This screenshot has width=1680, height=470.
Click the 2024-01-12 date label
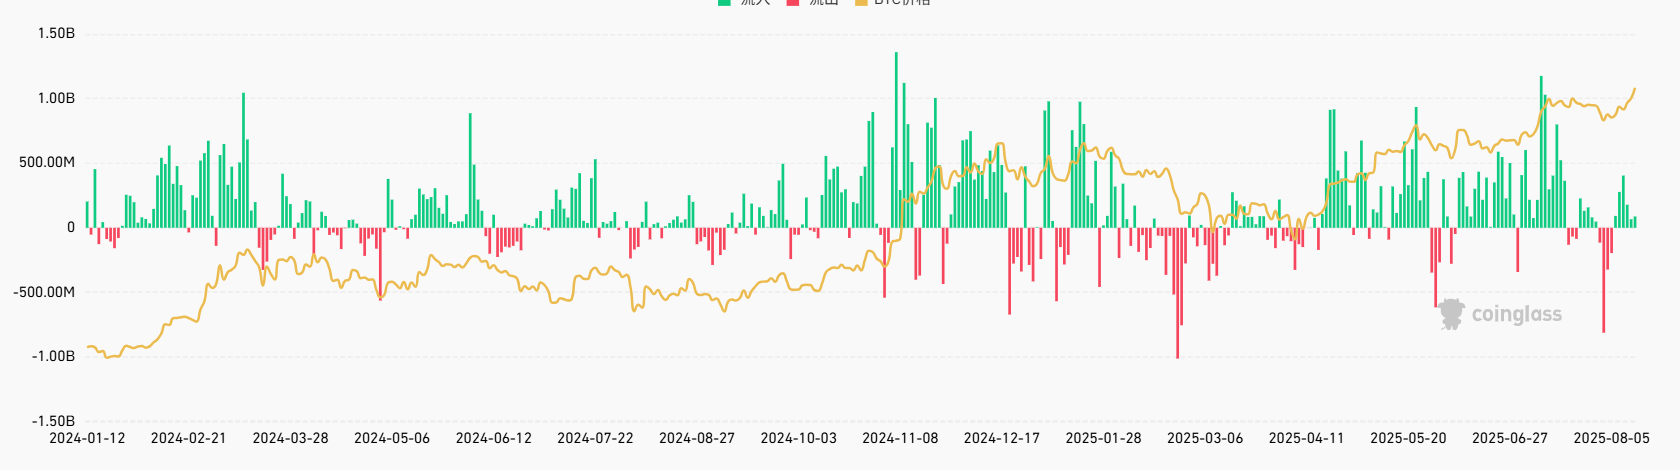[x=87, y=438]
